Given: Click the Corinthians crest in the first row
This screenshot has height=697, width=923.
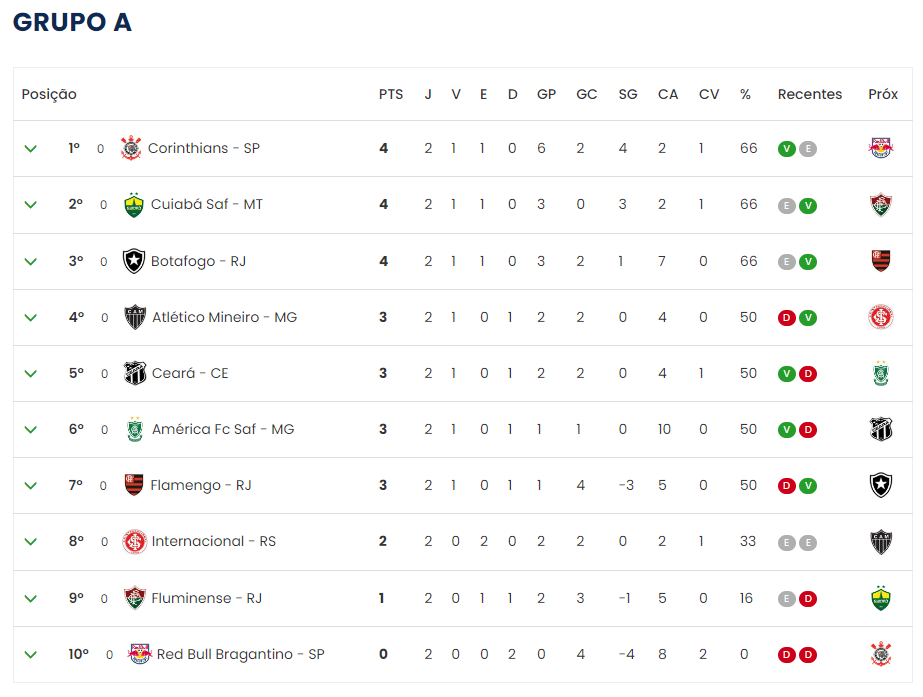Looking at the screenshot, I should pyautogui.click(x=131, y=148).
